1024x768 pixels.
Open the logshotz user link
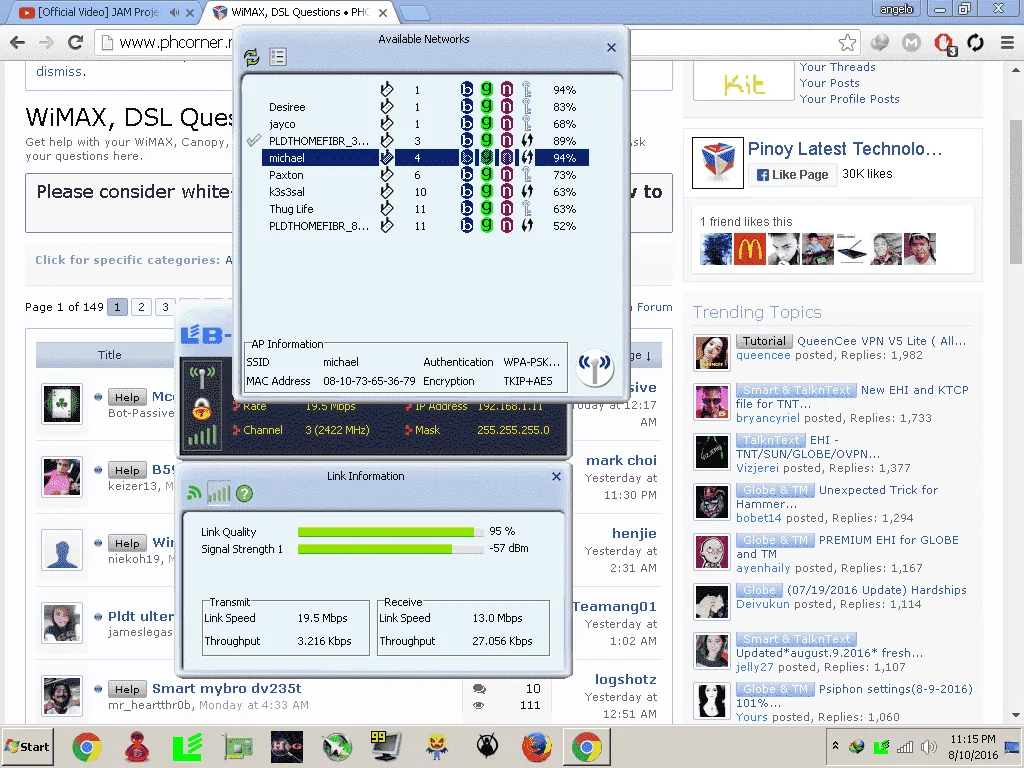[626, 680]
